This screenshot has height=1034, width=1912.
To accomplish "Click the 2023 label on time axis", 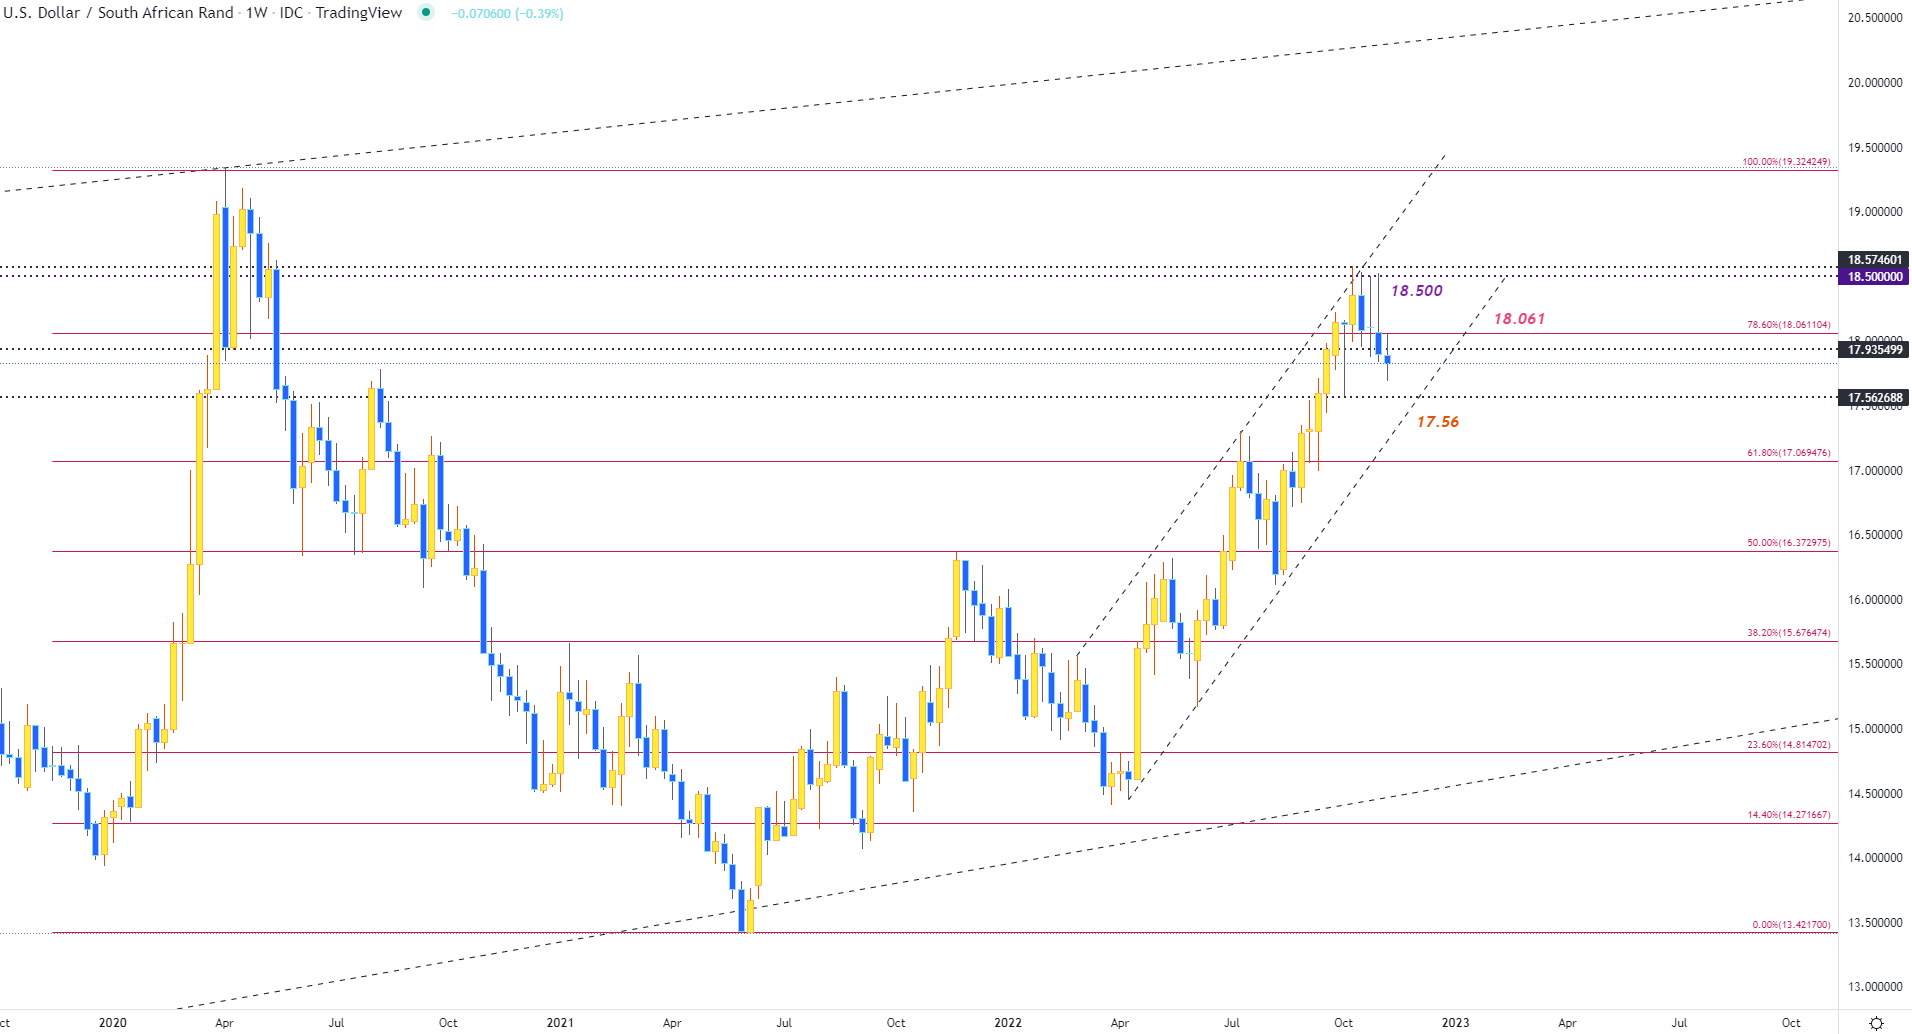I will [1455, 1023].
